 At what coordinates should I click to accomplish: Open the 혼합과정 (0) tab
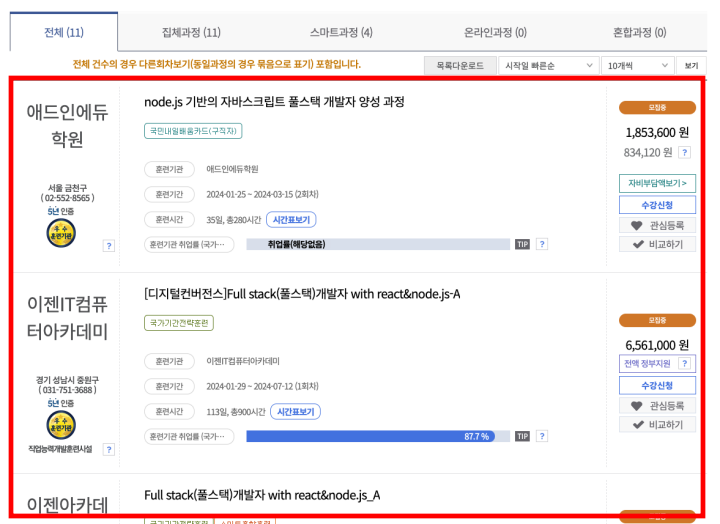coord(639,32)
